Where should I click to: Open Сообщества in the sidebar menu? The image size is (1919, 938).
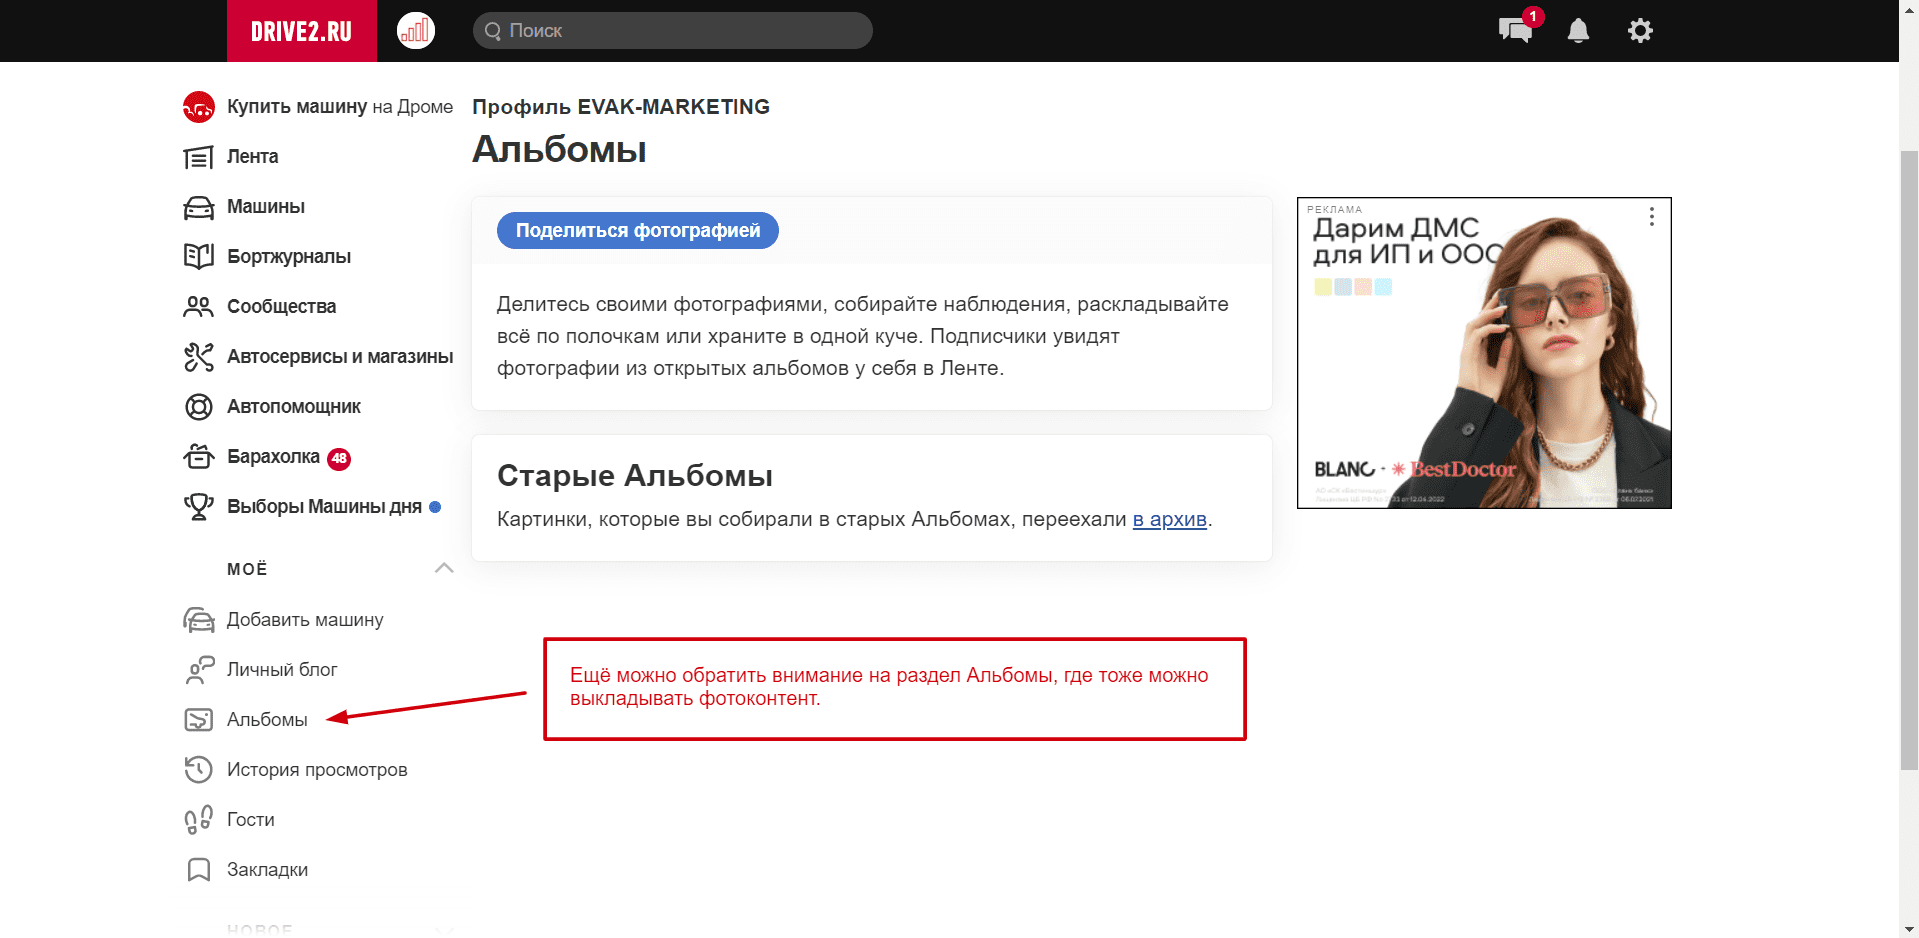[x=281, y=307]
